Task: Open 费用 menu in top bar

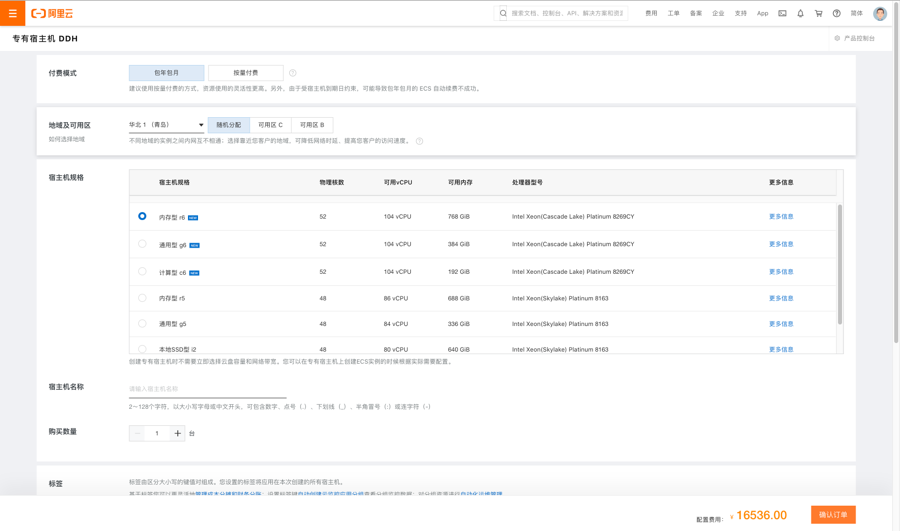Action: (x=651, y=13)
